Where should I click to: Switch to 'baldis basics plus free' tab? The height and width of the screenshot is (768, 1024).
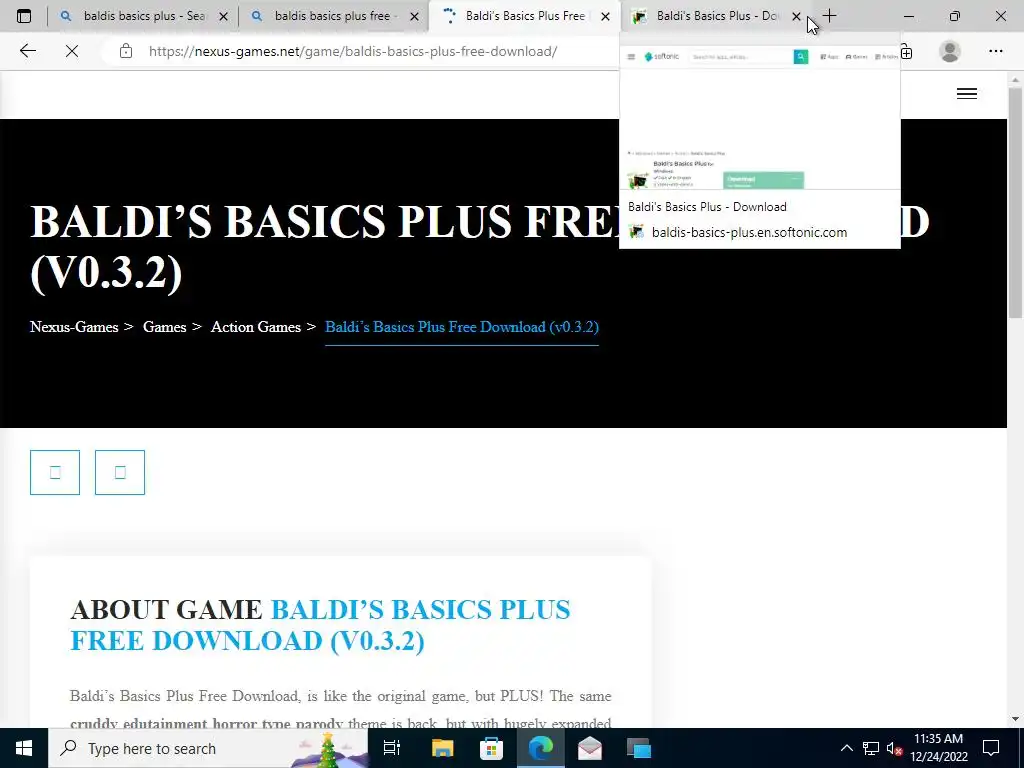point(332,16)
